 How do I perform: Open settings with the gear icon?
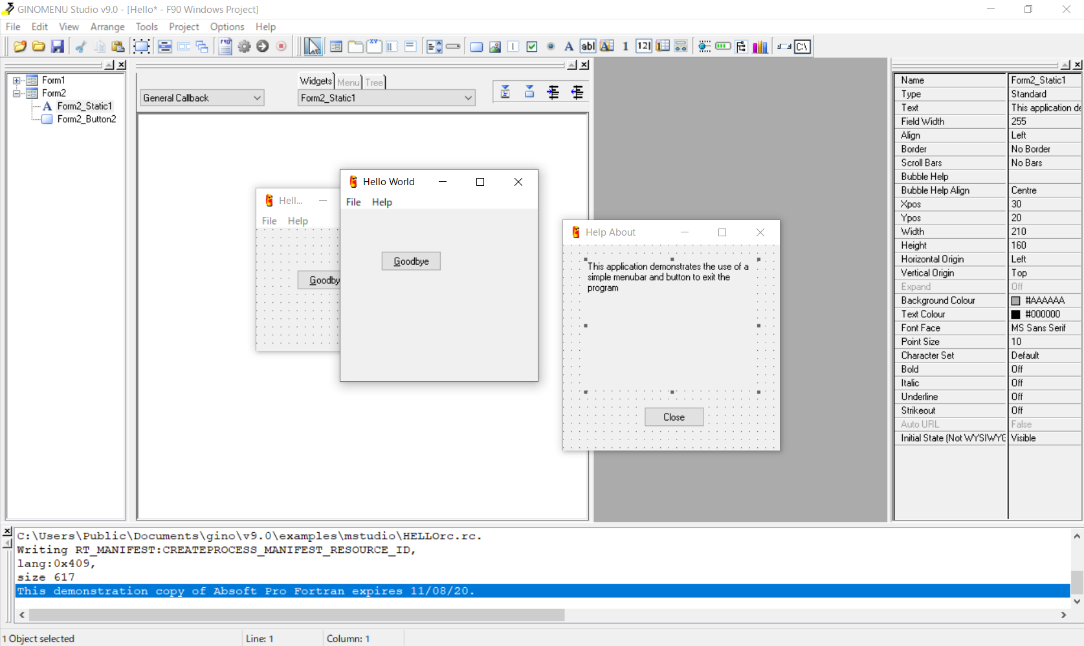pos(244,46)
